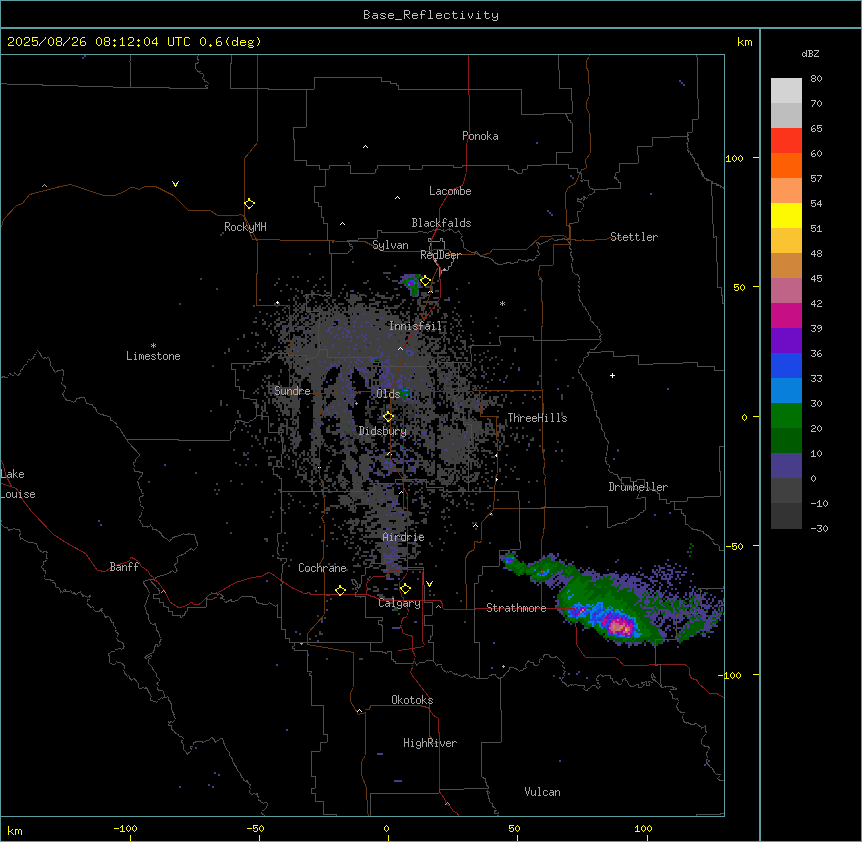
Task: Click the Vulcan label
Action: tap(542, 792)
